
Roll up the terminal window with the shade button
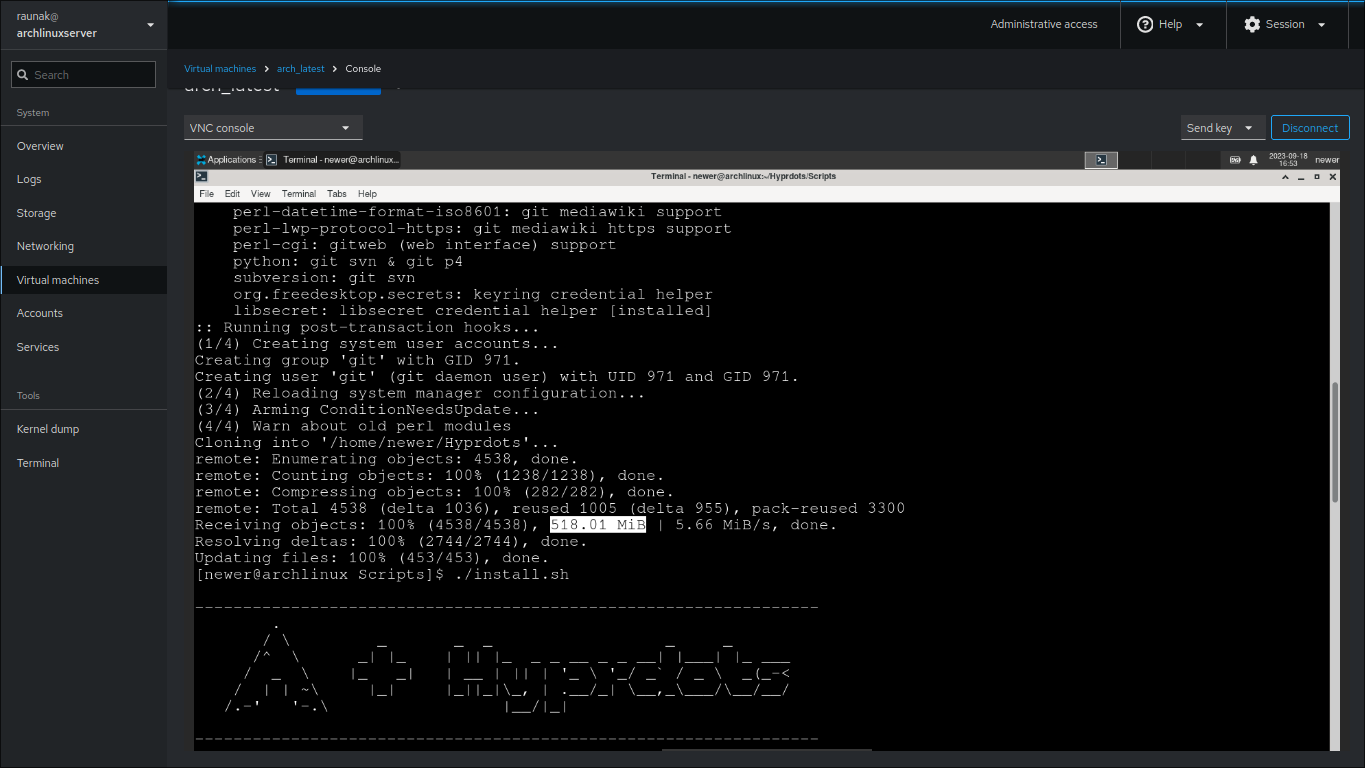(x=1285, y=176)
